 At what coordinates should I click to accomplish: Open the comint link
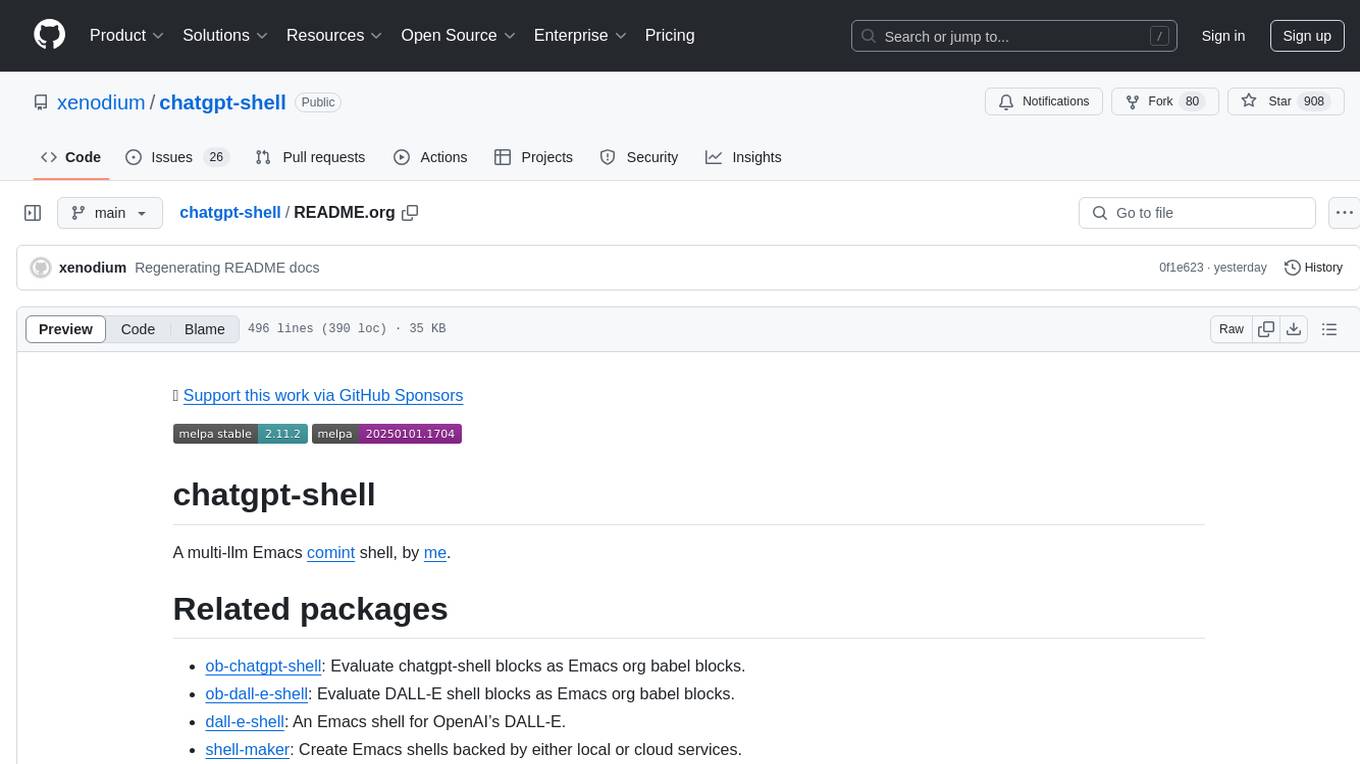coord(331,552)
